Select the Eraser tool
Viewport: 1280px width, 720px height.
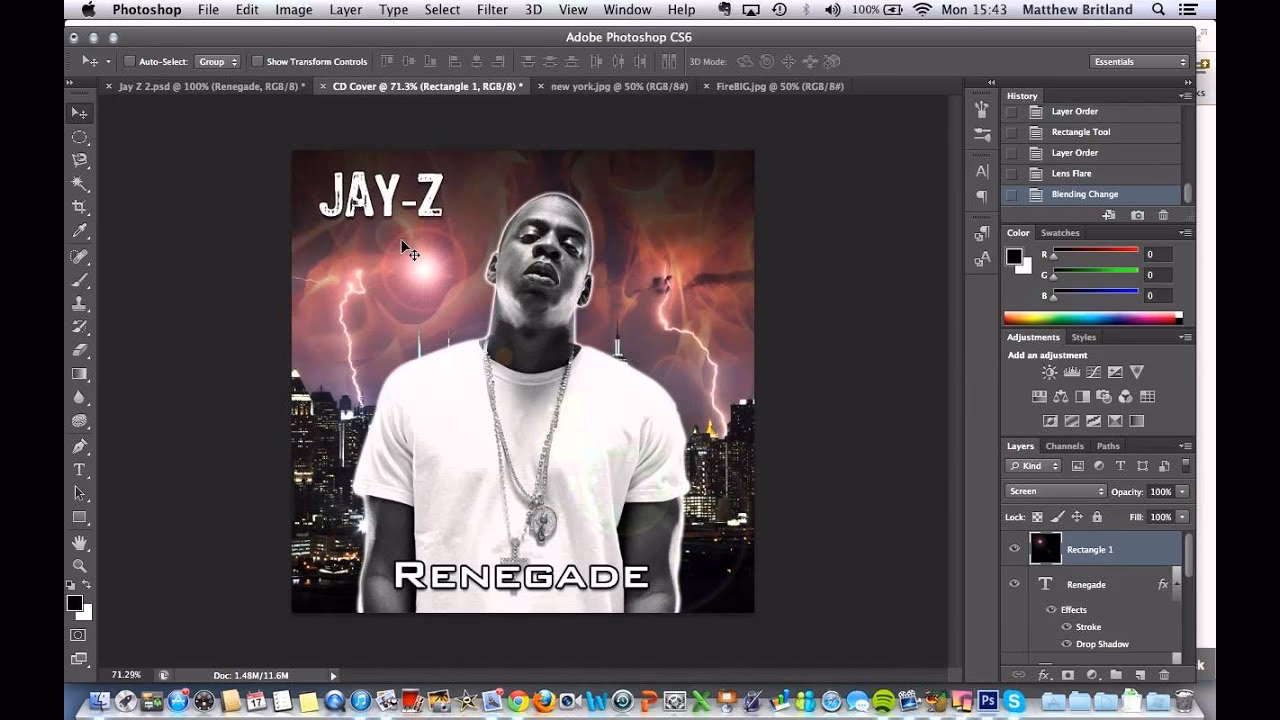pyautogui.click(x=80, y=350)
